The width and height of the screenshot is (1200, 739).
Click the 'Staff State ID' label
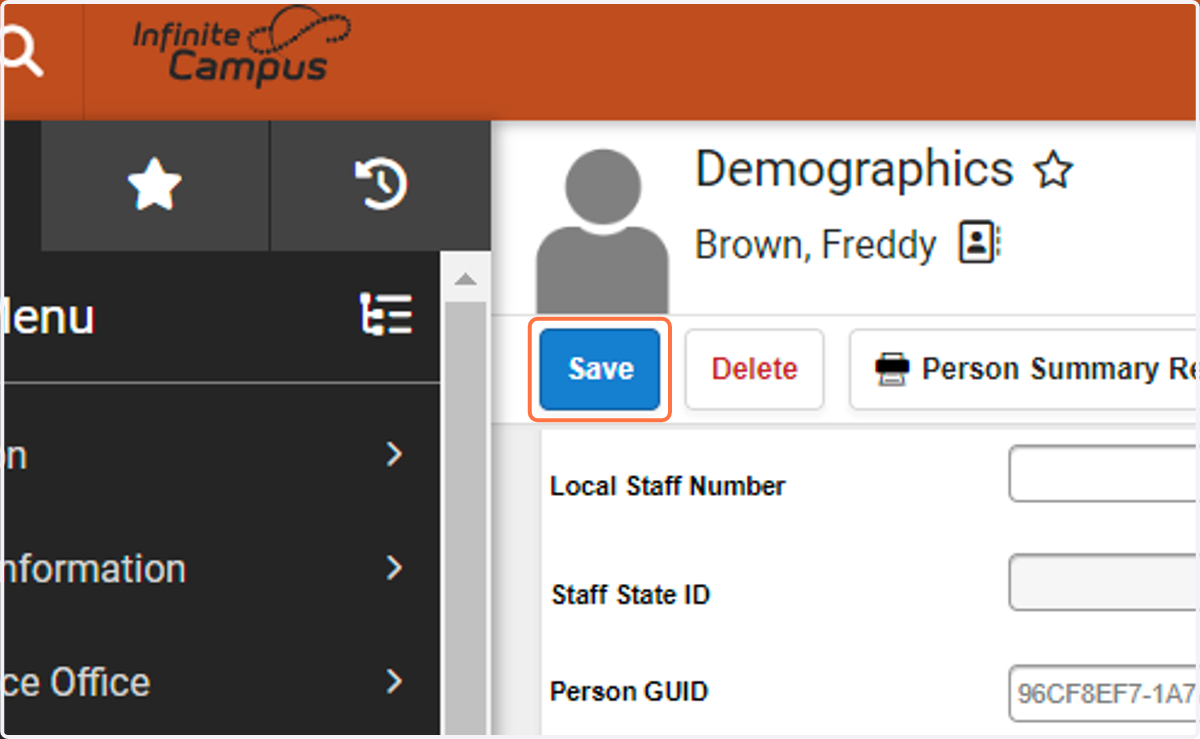(x=631, y=595)
